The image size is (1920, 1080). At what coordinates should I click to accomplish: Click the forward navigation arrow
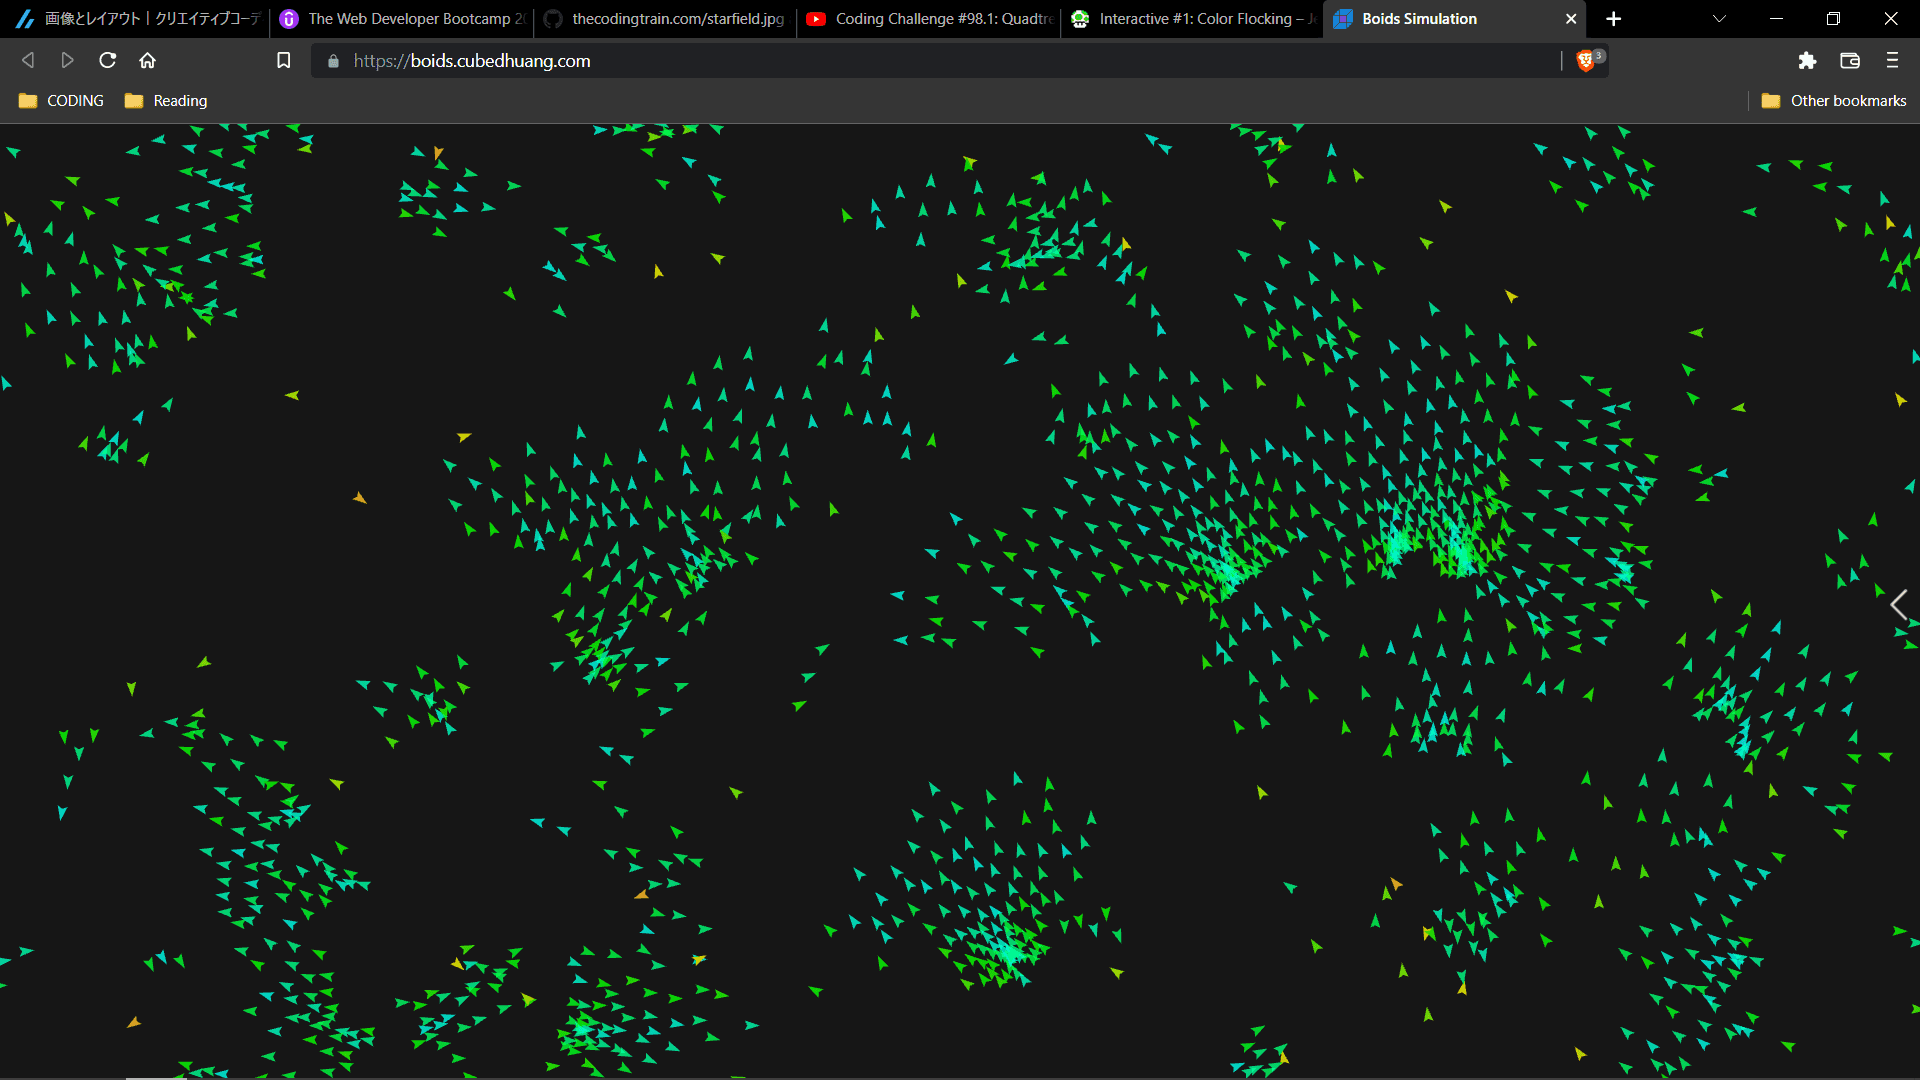[67, 59]
